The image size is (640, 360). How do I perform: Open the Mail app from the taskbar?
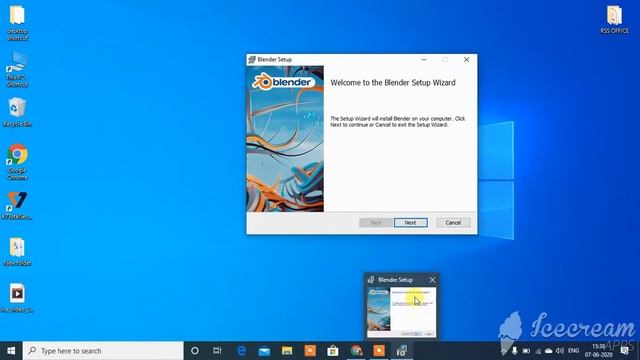click(x=264, y=351)
